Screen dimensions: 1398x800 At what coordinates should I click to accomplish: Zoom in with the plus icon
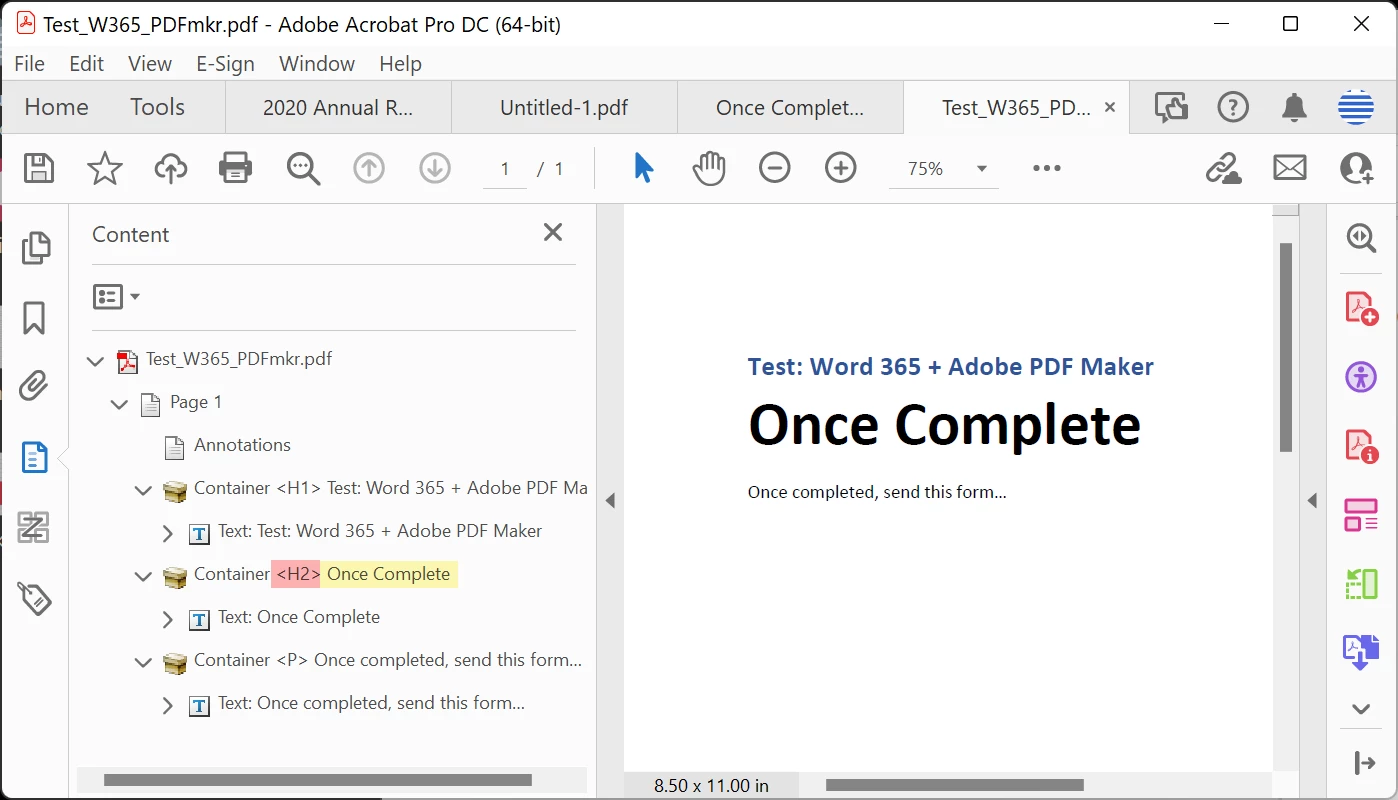point(841,168)
